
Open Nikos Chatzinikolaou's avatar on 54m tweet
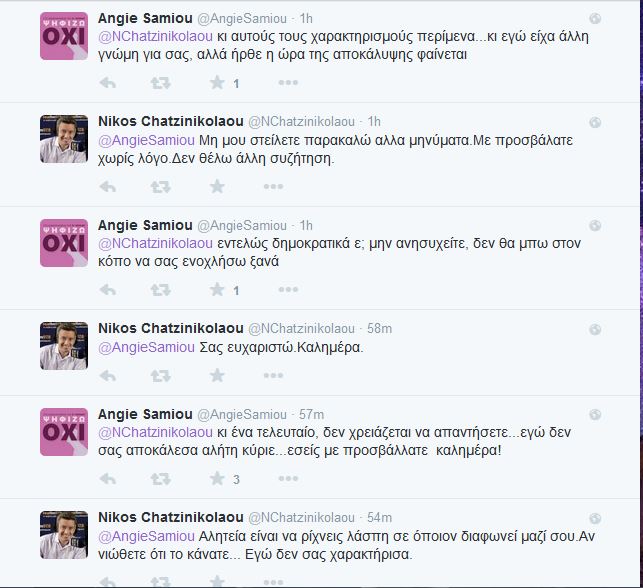tap(63, 537)
